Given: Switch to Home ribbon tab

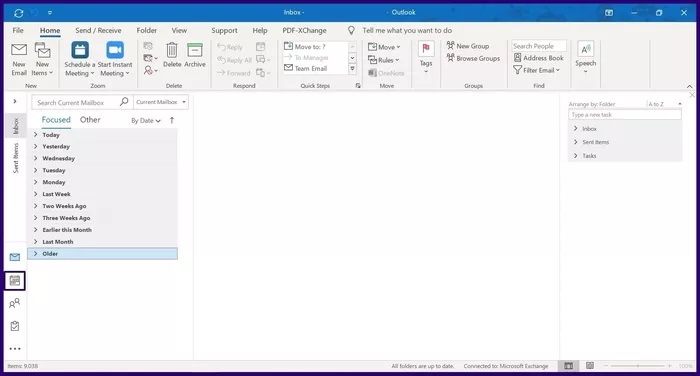Looking at the screenshot, I should pos(50,30).
